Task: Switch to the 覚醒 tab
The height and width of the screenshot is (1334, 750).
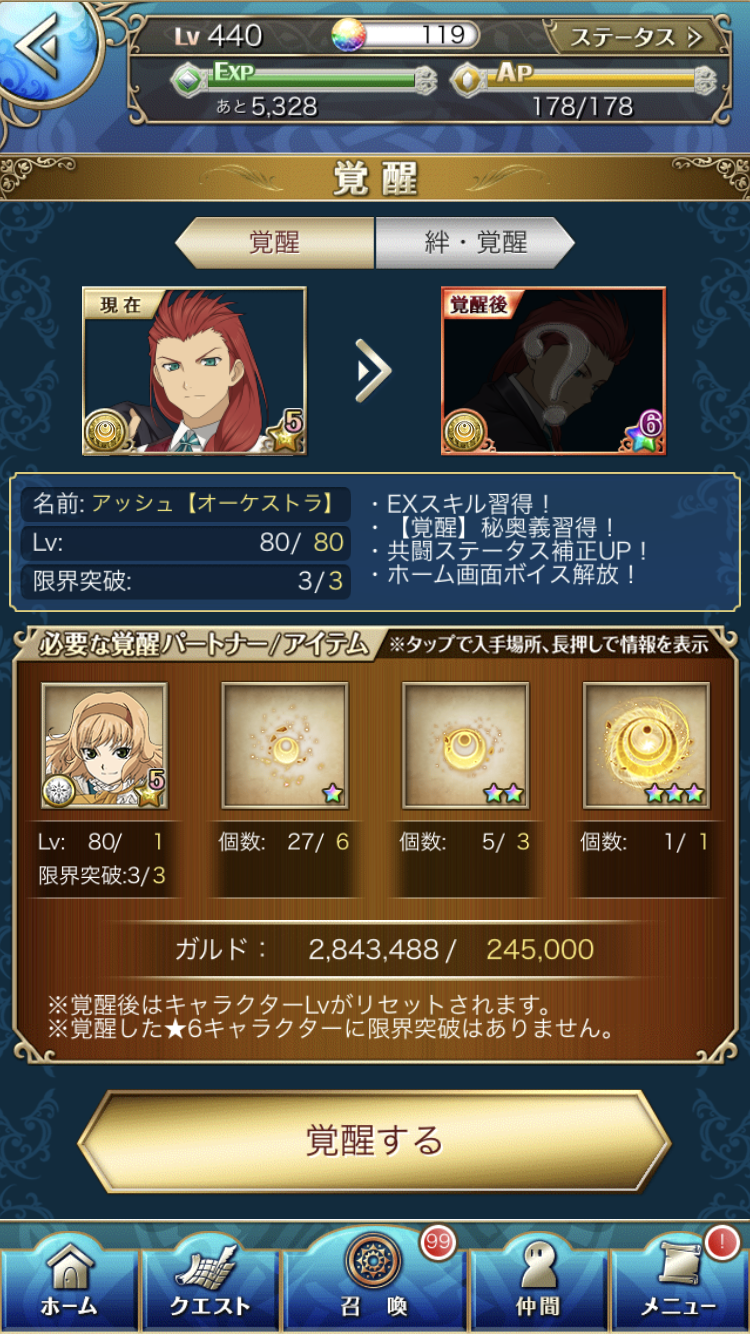Action: [x=275, y=243]
